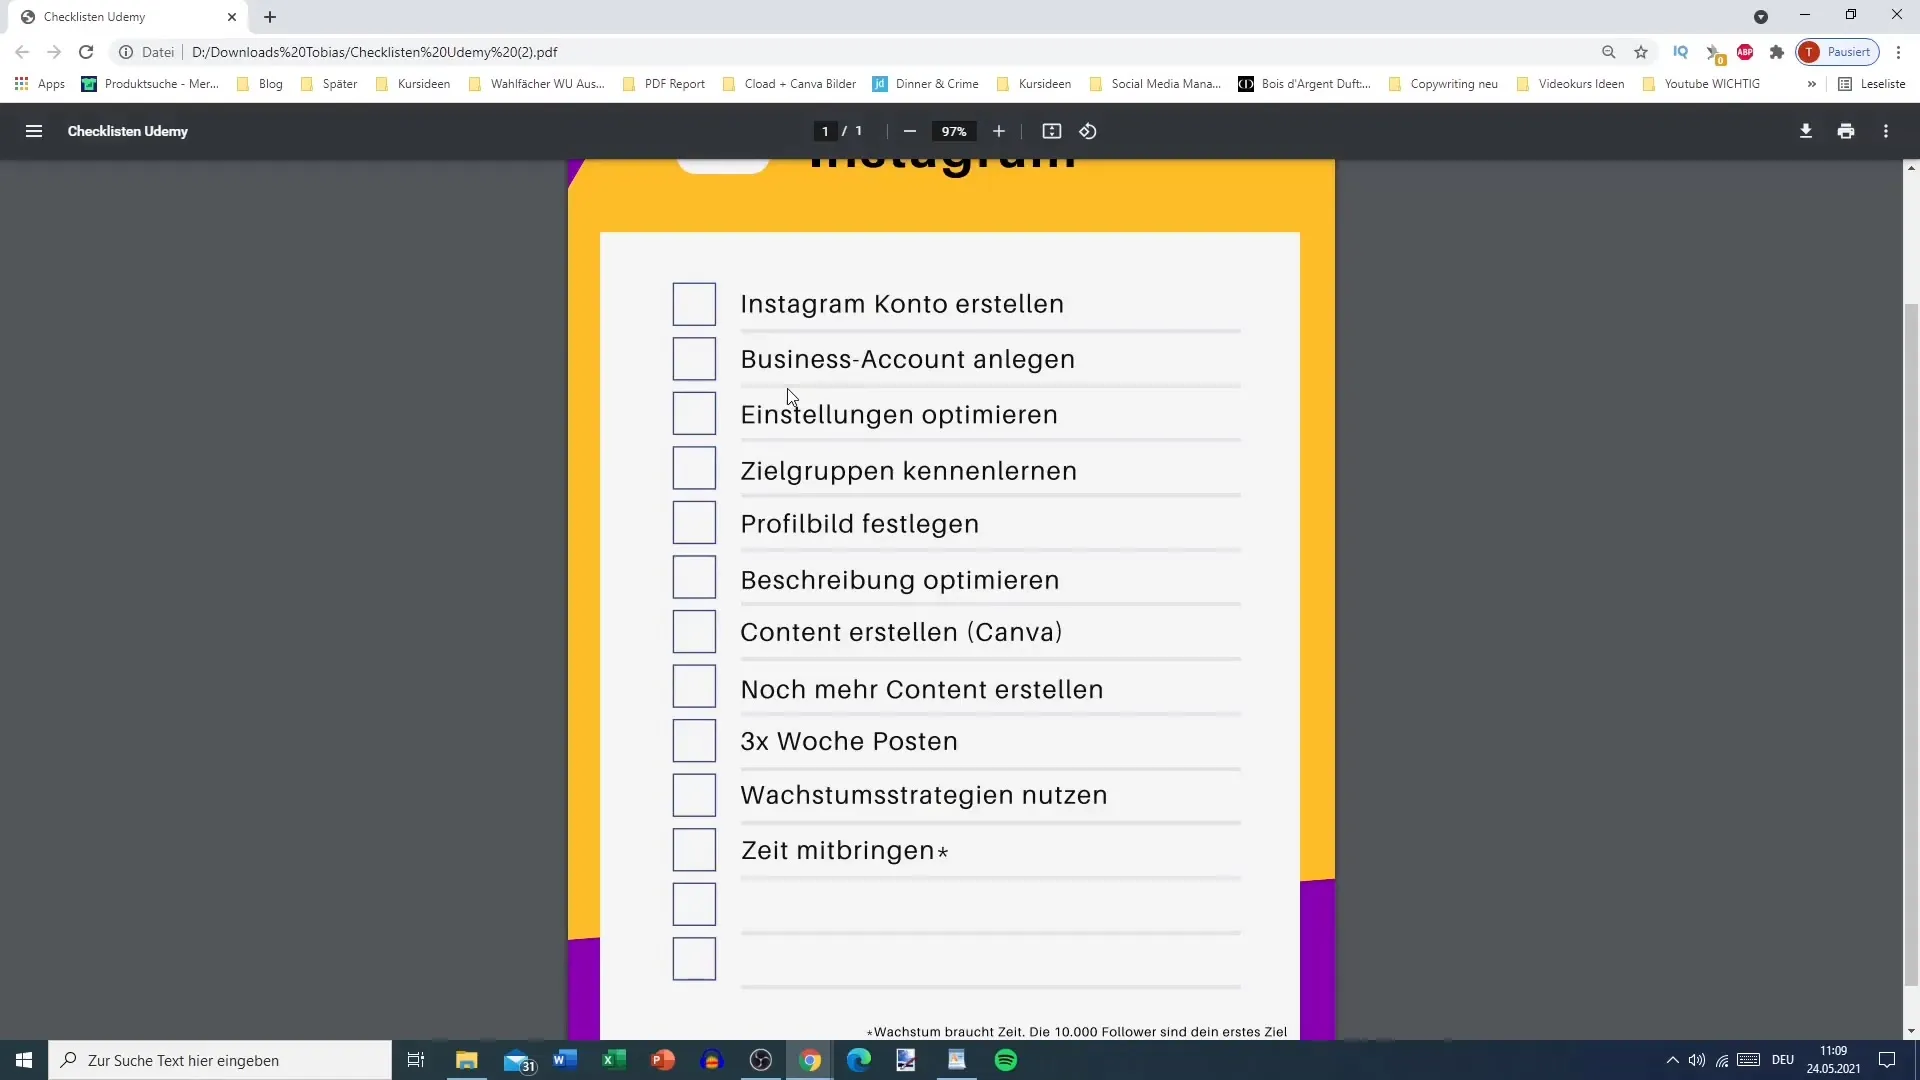Open the PDF viewer more actions menu

point(1886,131)
